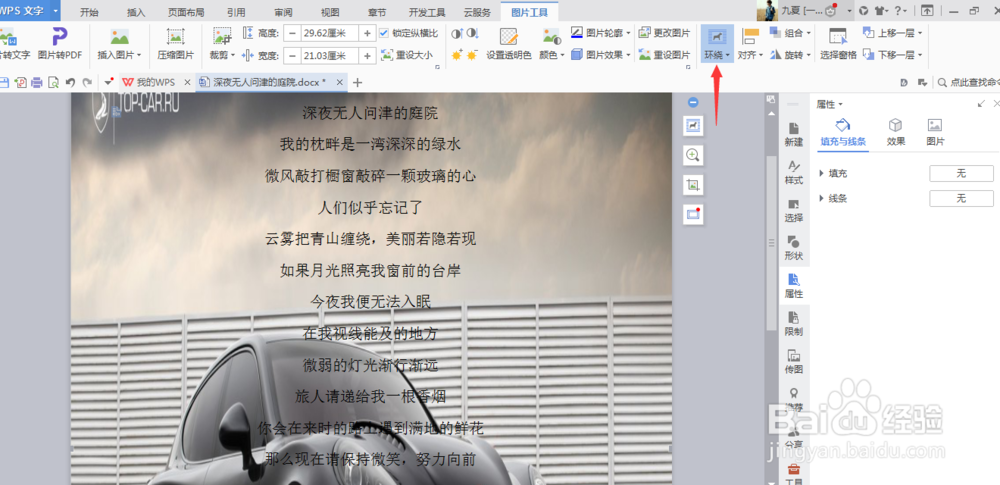Increase height with the plus stepper

[x=367, y=33]
